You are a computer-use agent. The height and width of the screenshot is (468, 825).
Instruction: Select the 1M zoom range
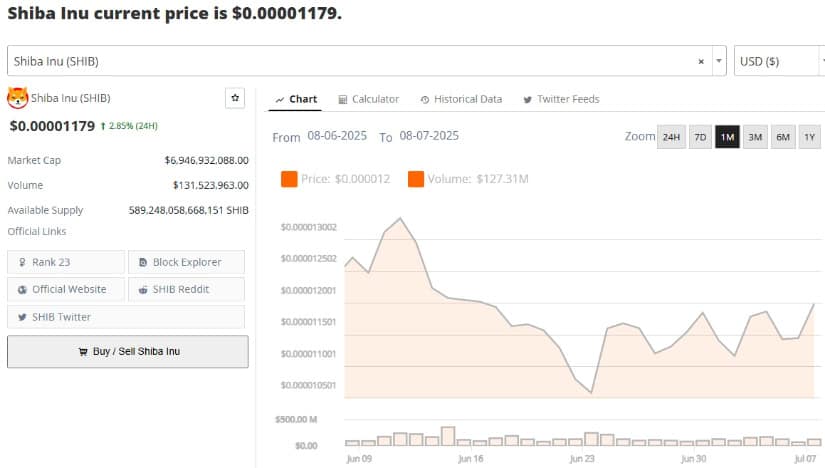coord(727,137)
